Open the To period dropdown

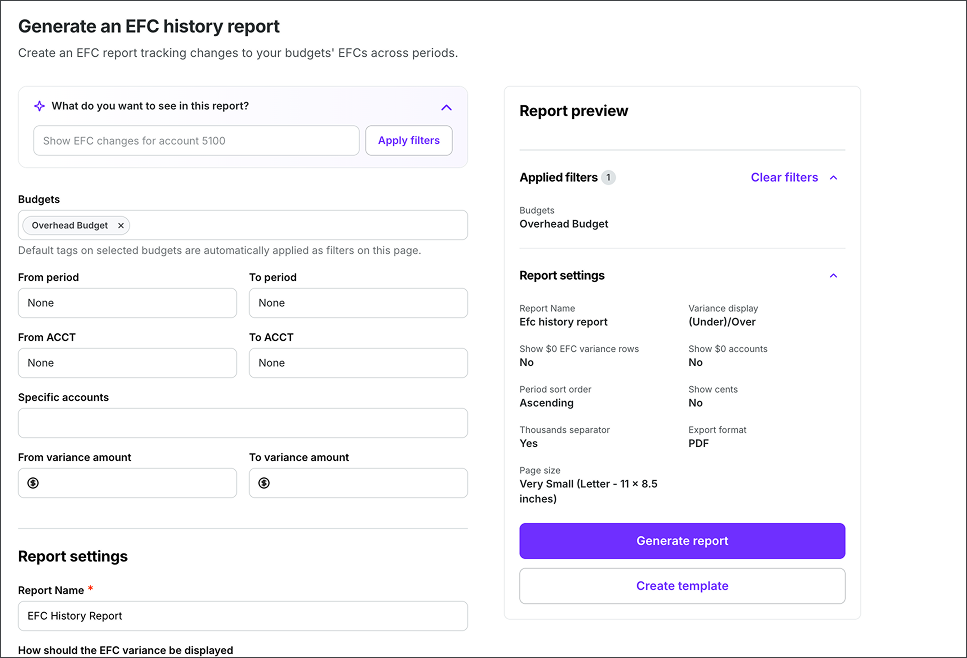[358, 303]
